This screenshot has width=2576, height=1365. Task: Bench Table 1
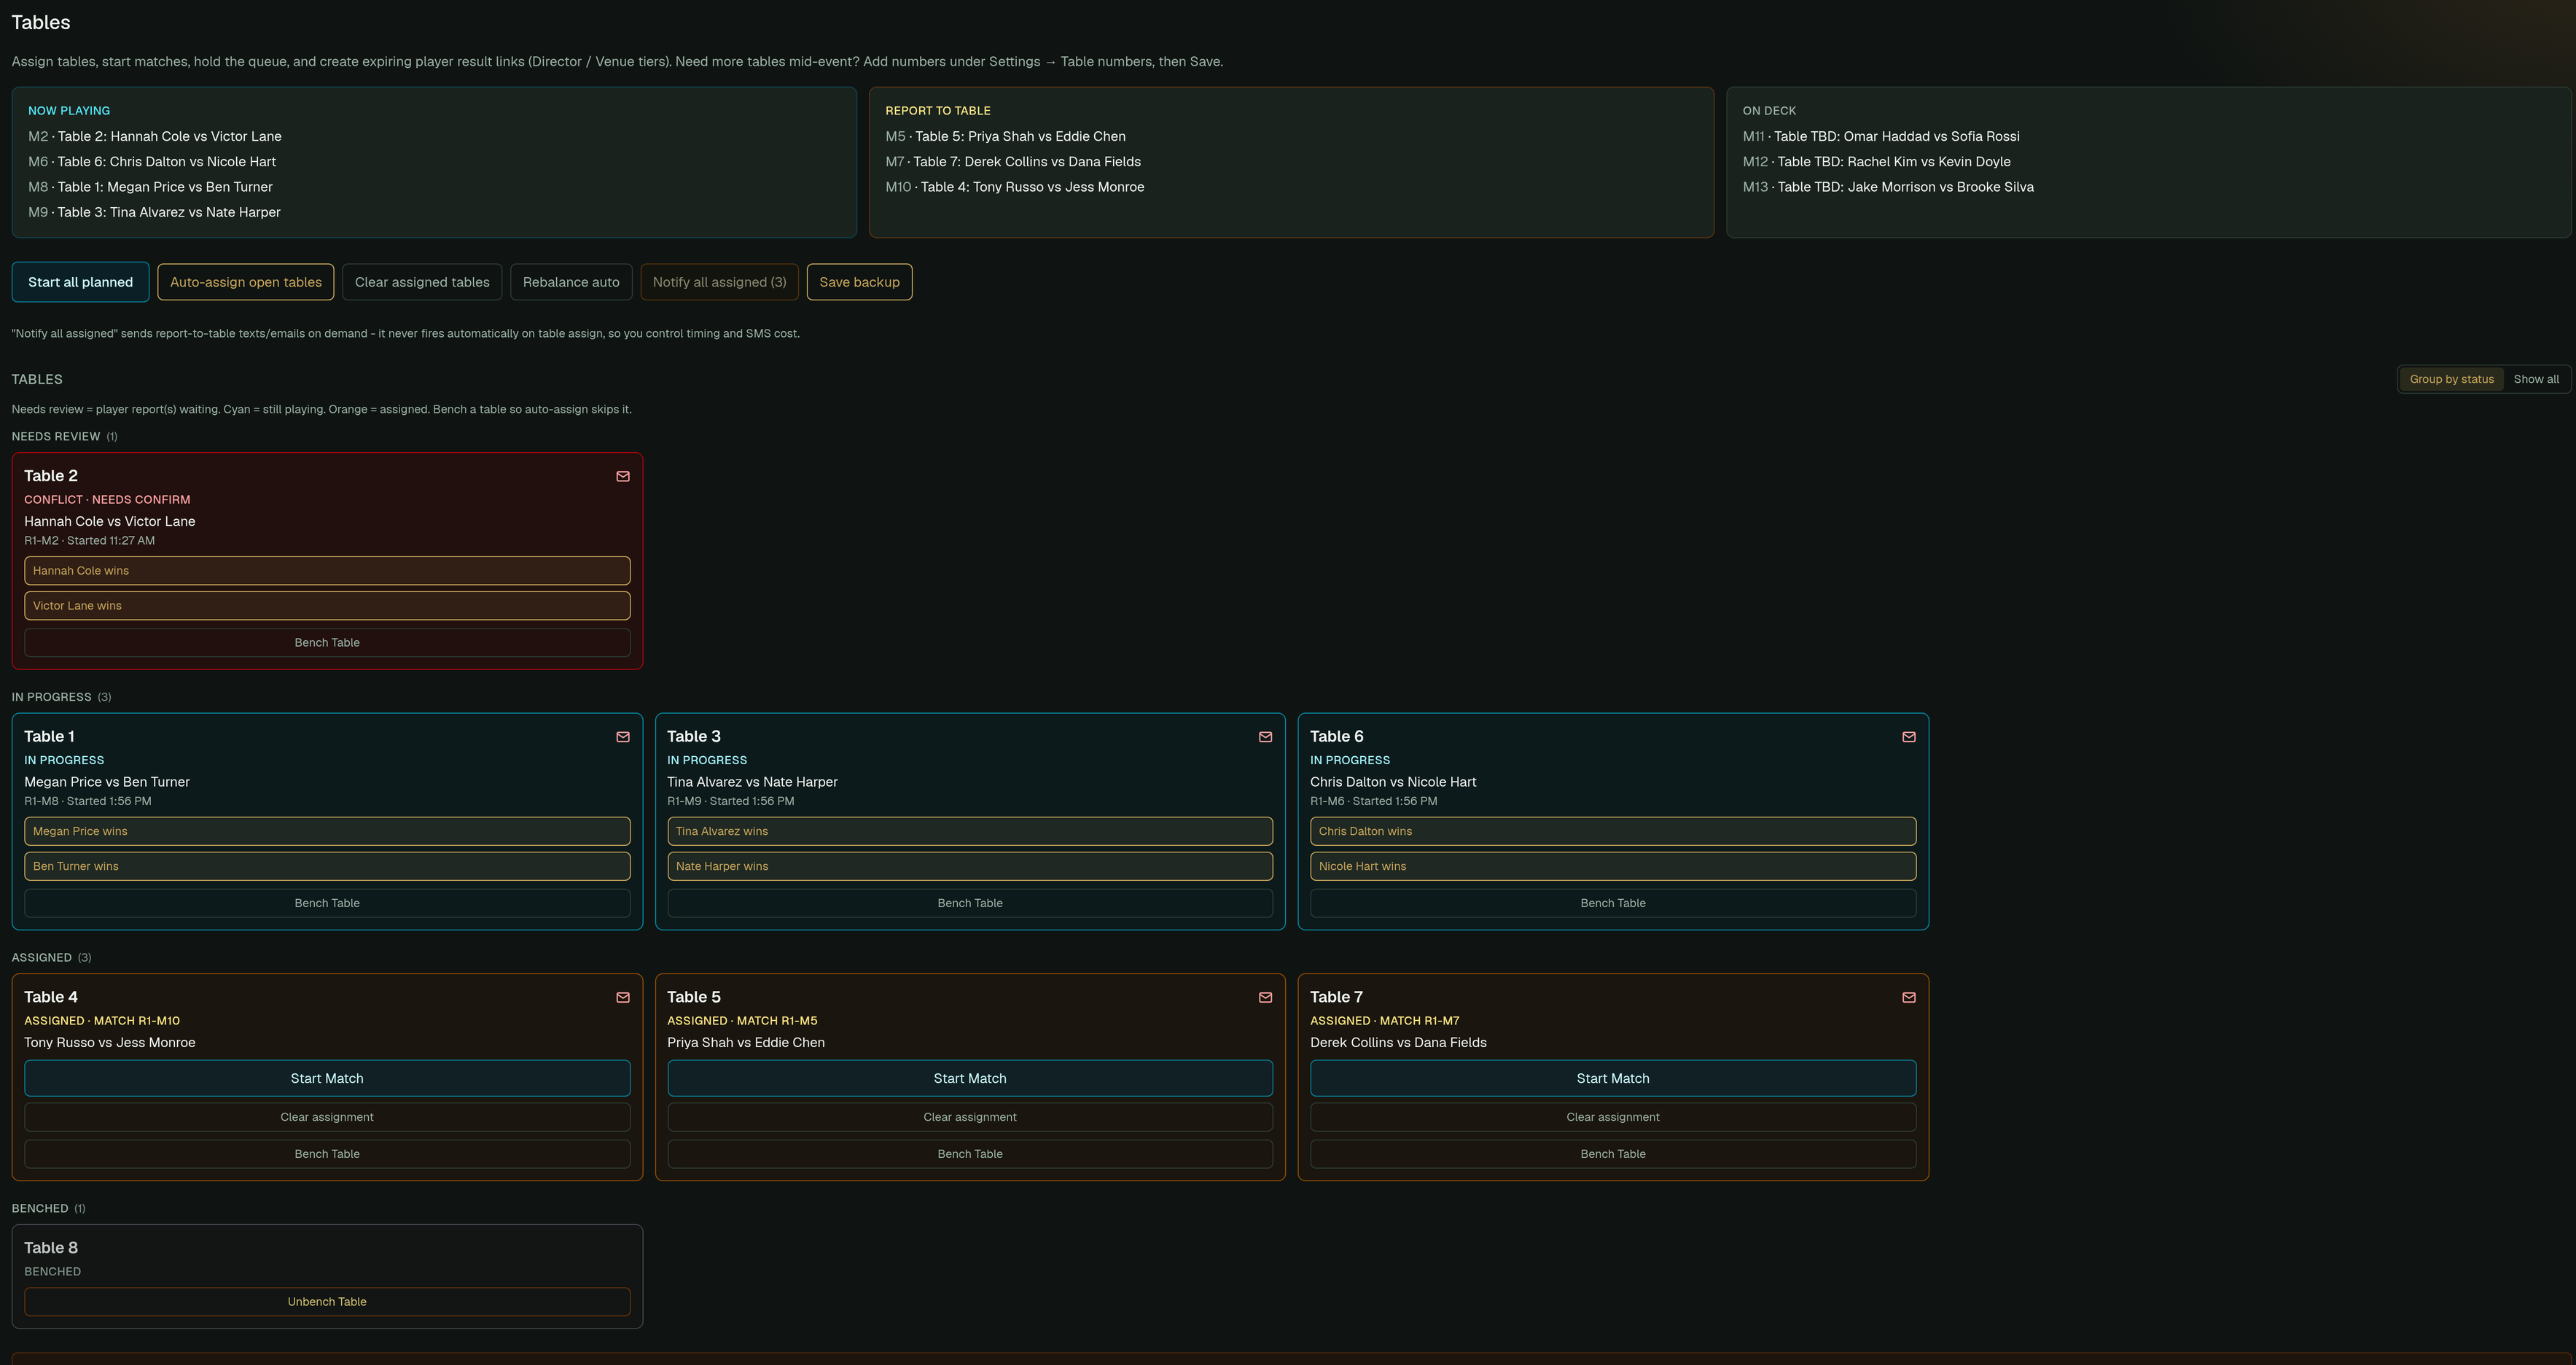(327, 903)
